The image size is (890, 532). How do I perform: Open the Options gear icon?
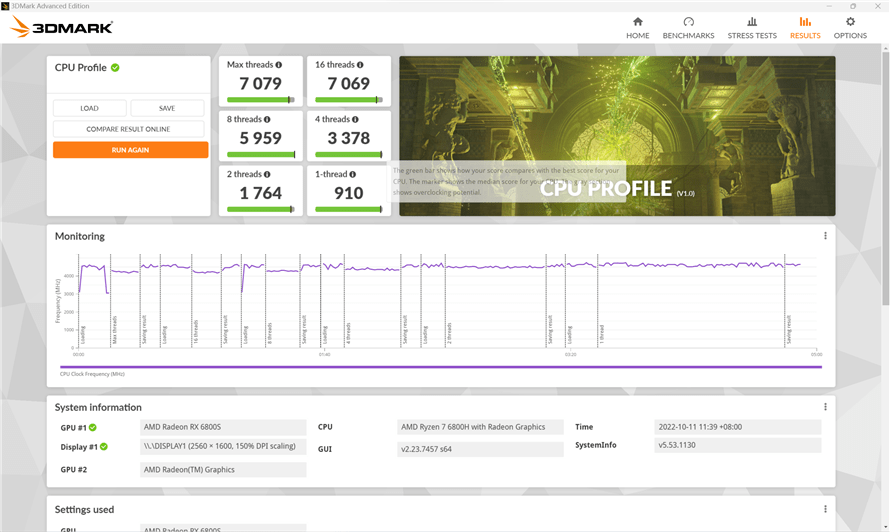tap(850, 22)
